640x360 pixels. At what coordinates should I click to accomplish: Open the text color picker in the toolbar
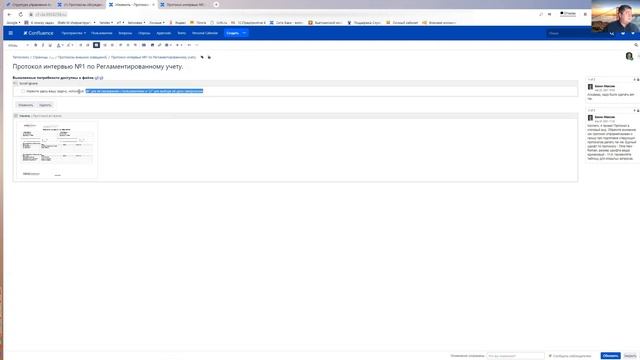(x=60, y=45)
